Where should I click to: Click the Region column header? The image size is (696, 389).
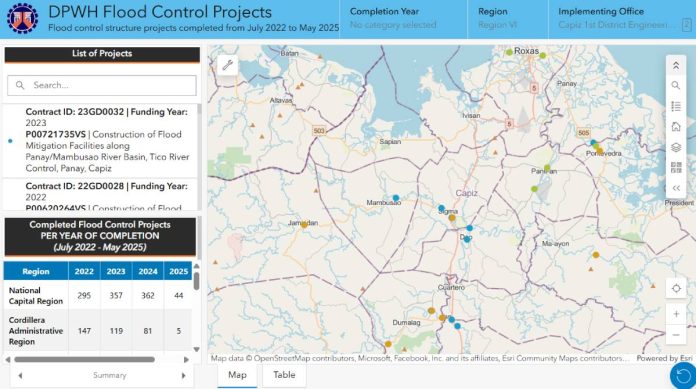coord(36,271)
